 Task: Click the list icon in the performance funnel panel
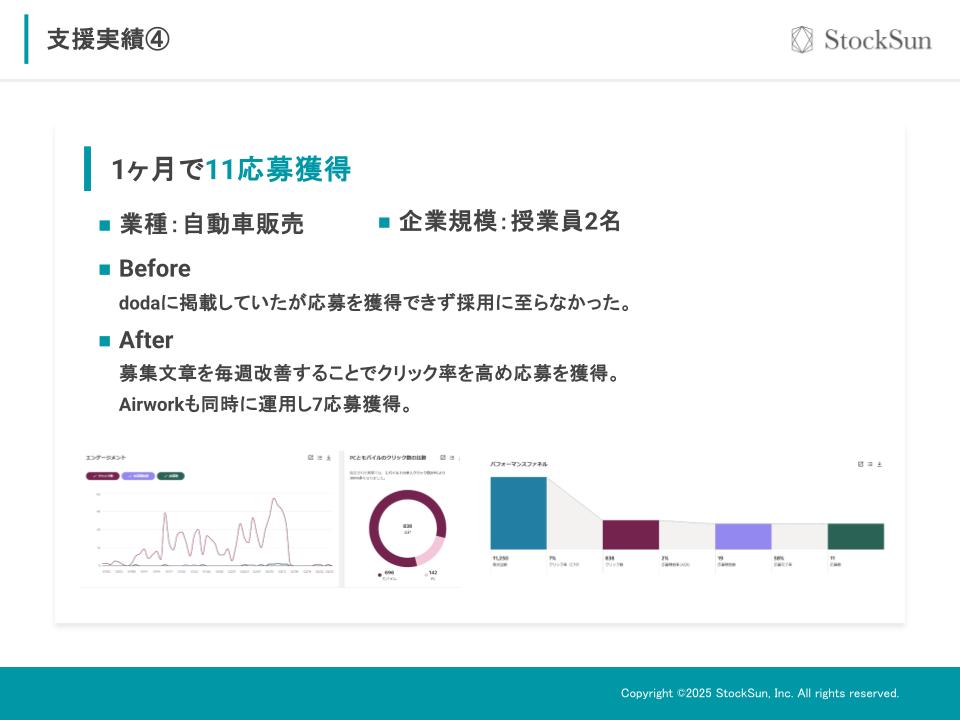(870, 464)
